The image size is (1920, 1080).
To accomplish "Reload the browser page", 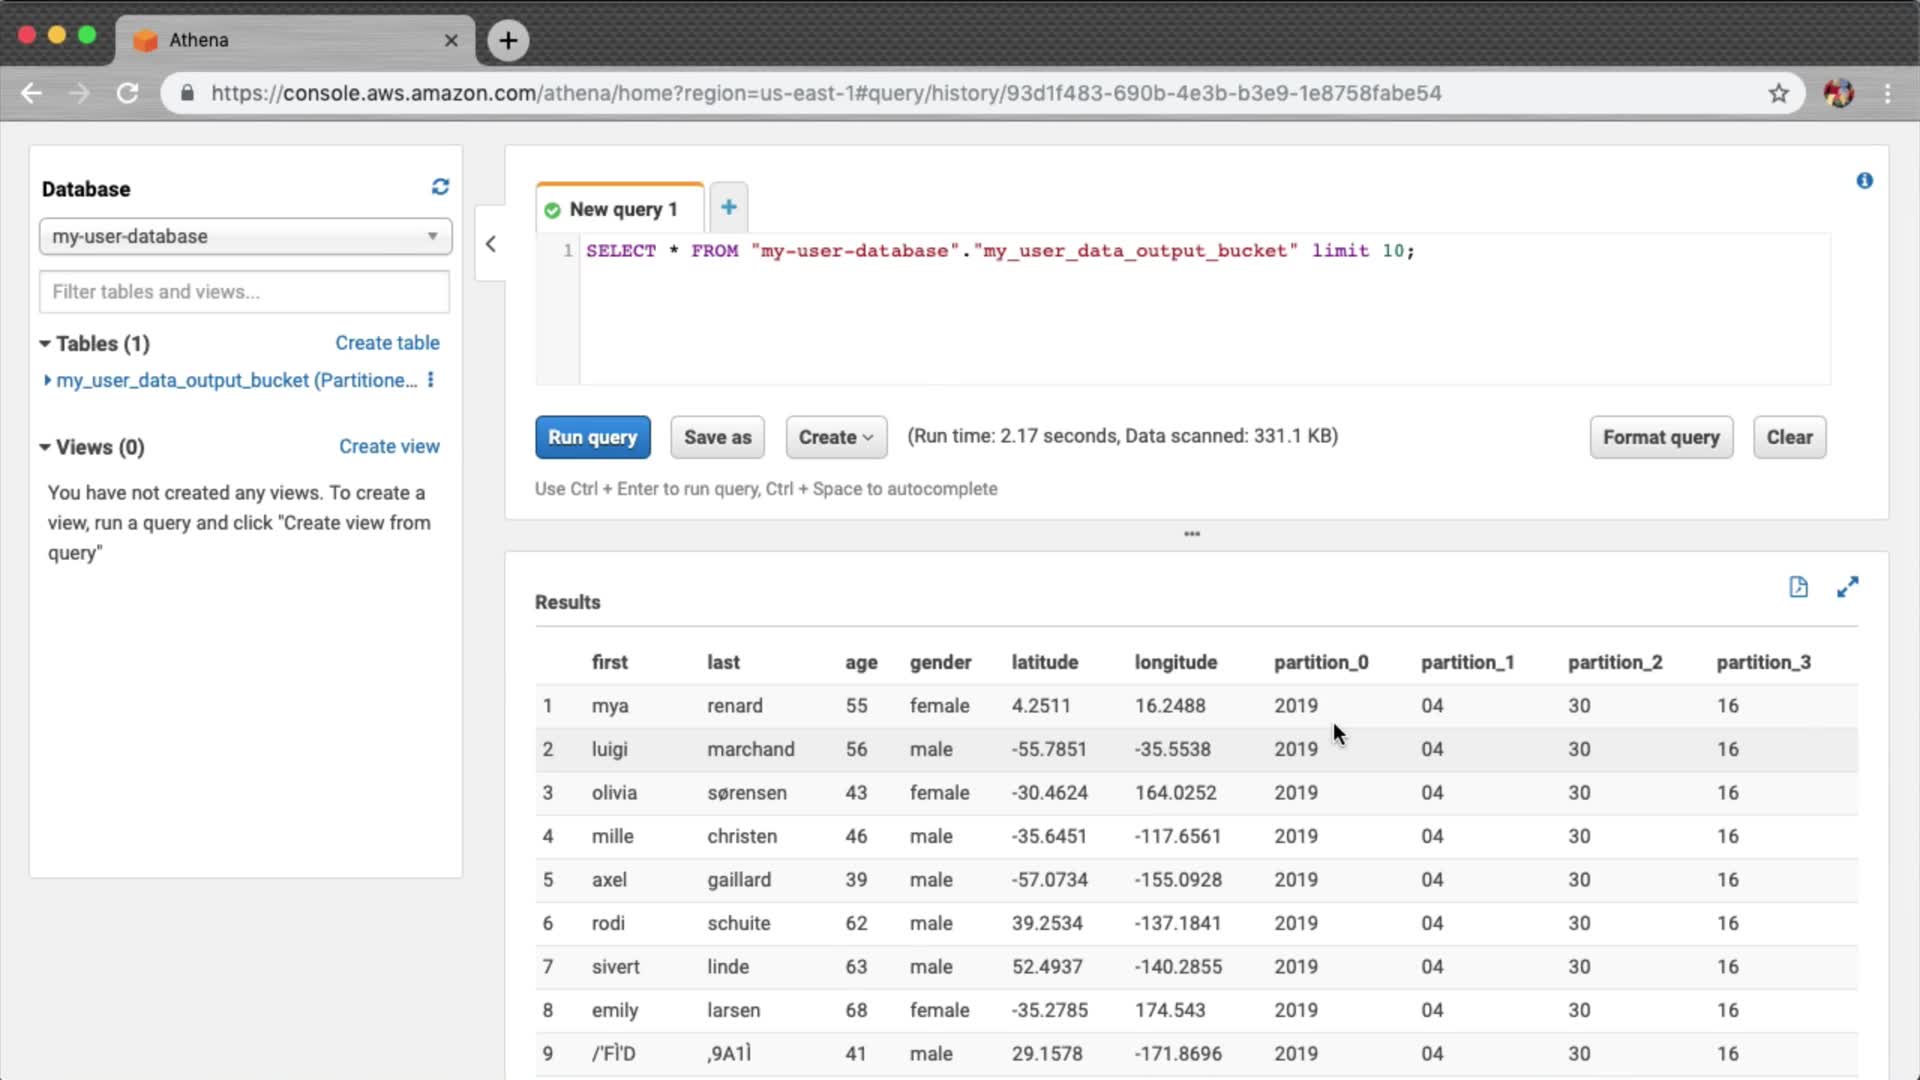I will click(127, 93).
